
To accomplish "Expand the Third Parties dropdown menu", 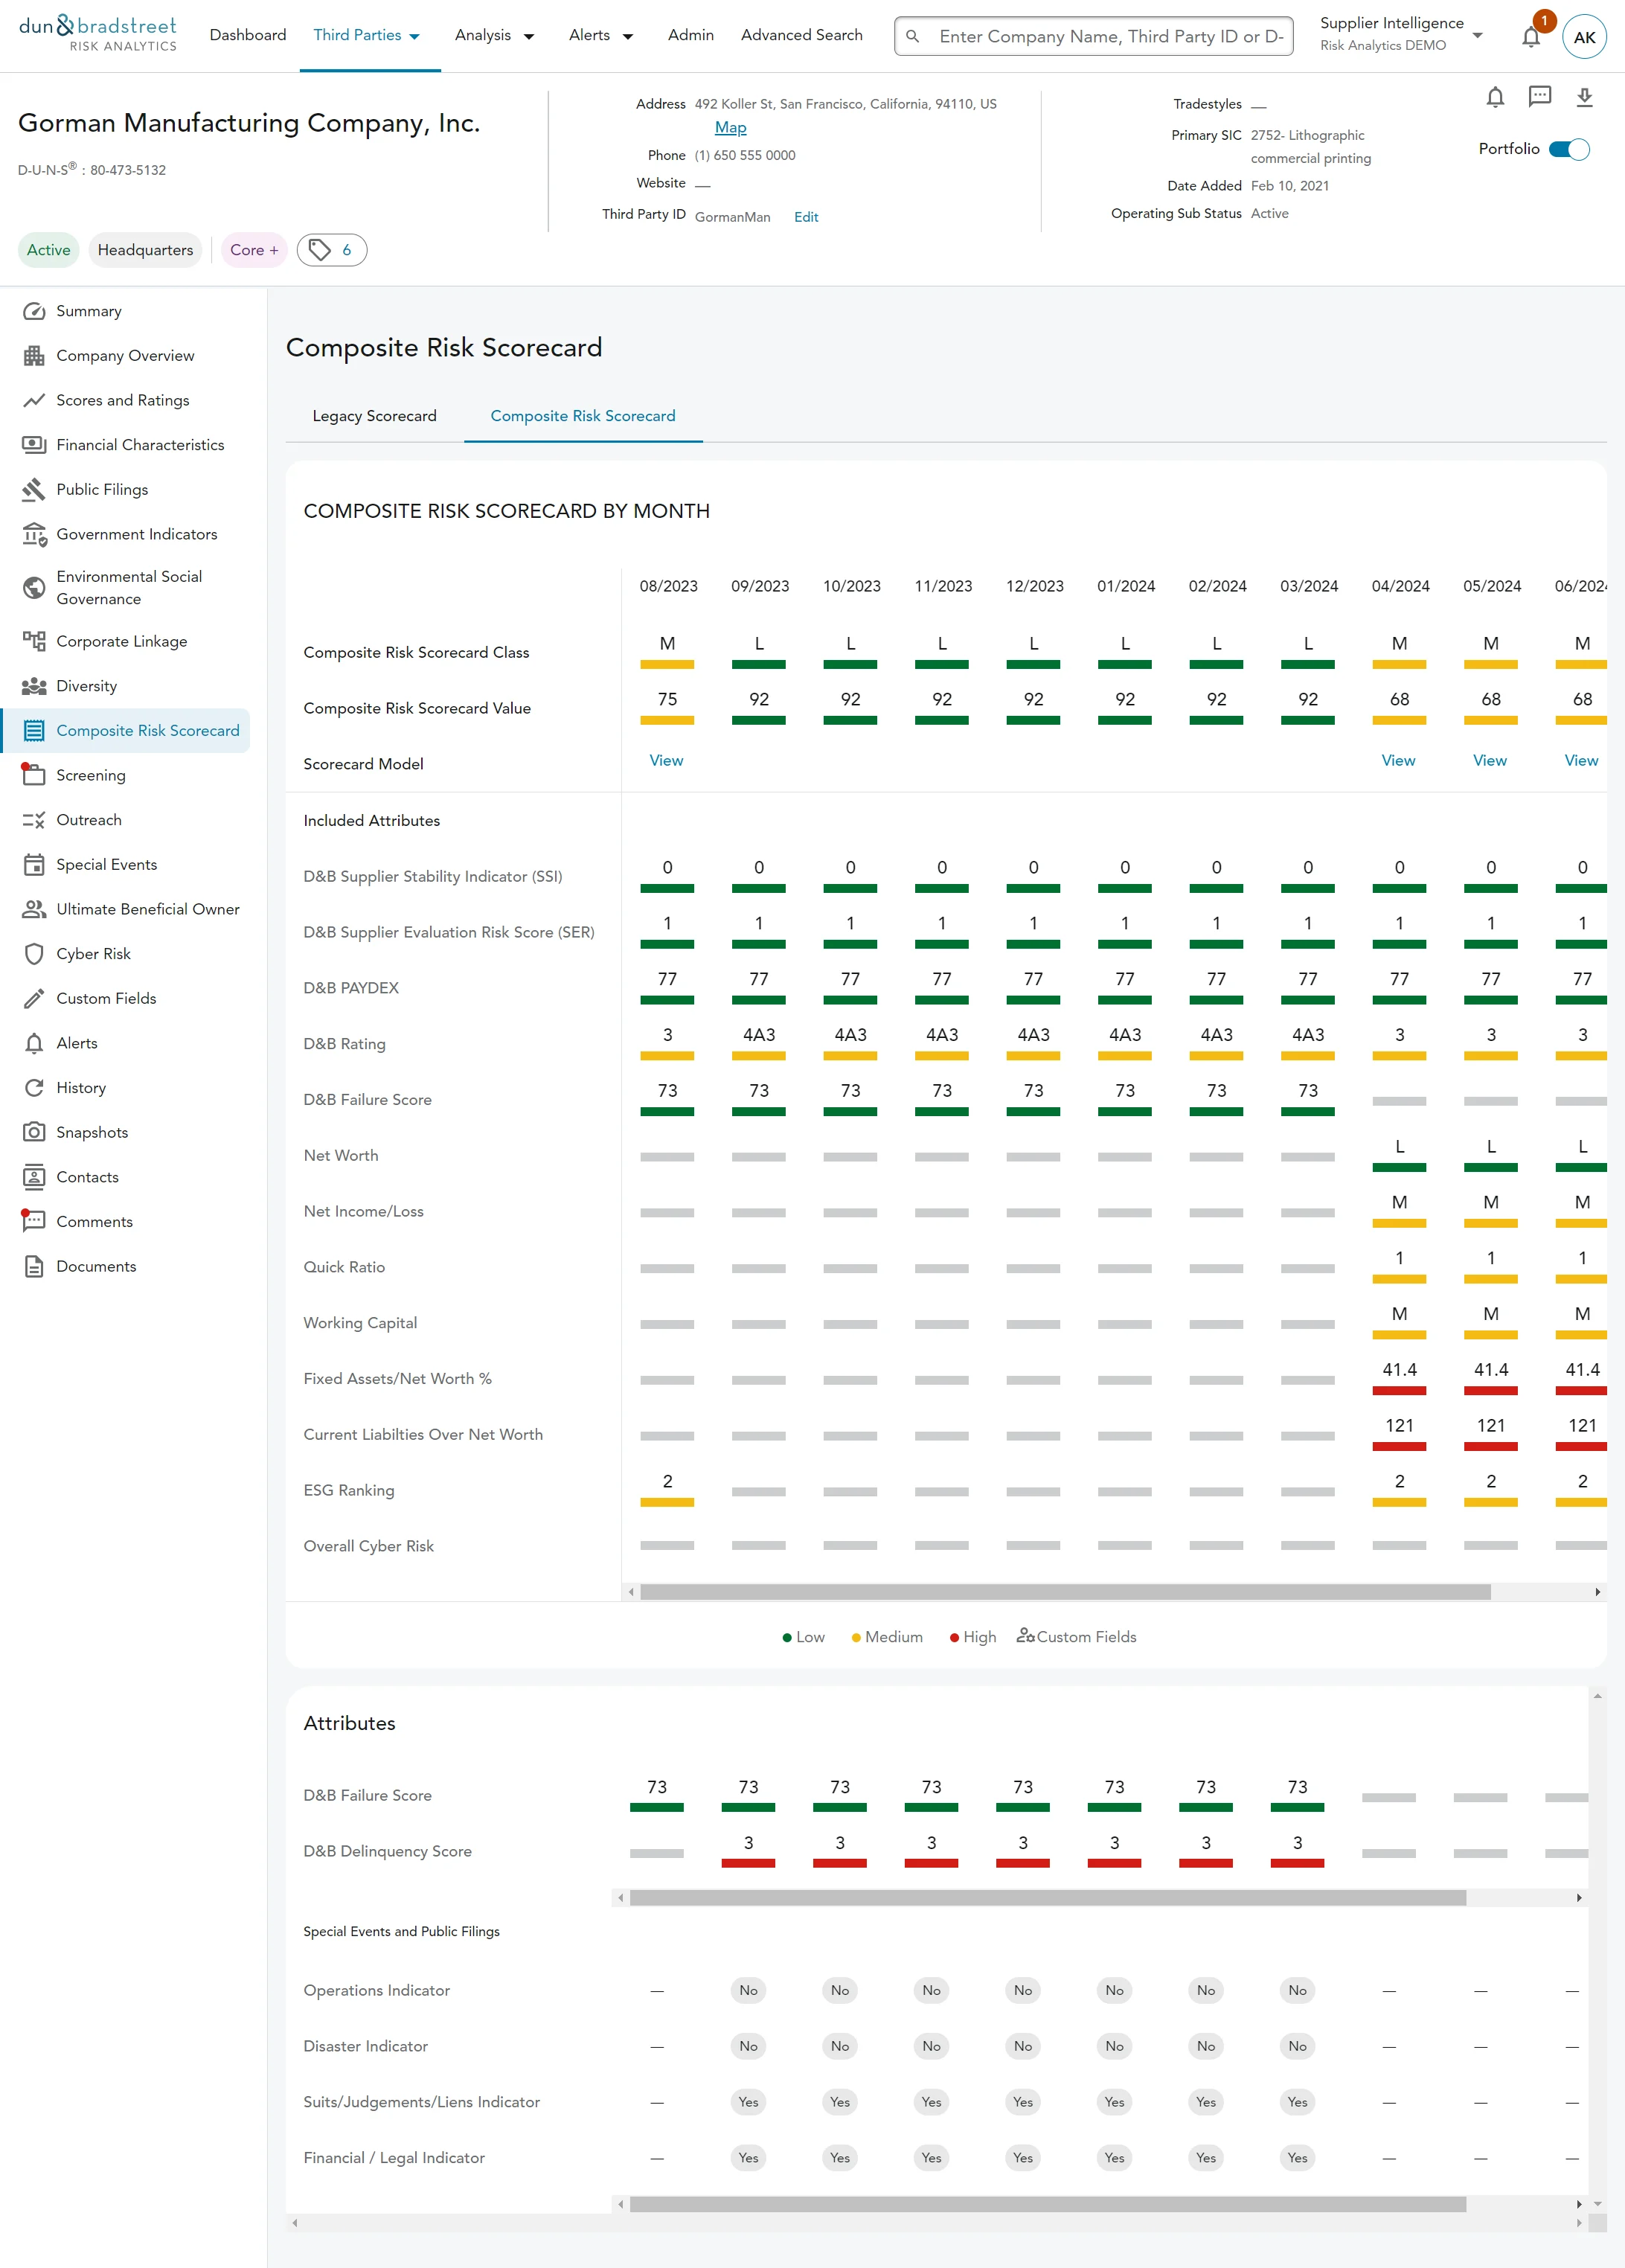I will pos(366,35).
